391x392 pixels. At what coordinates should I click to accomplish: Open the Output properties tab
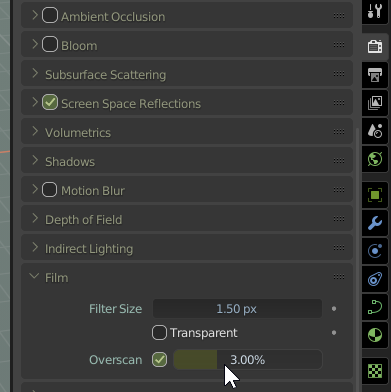point(375,75)
